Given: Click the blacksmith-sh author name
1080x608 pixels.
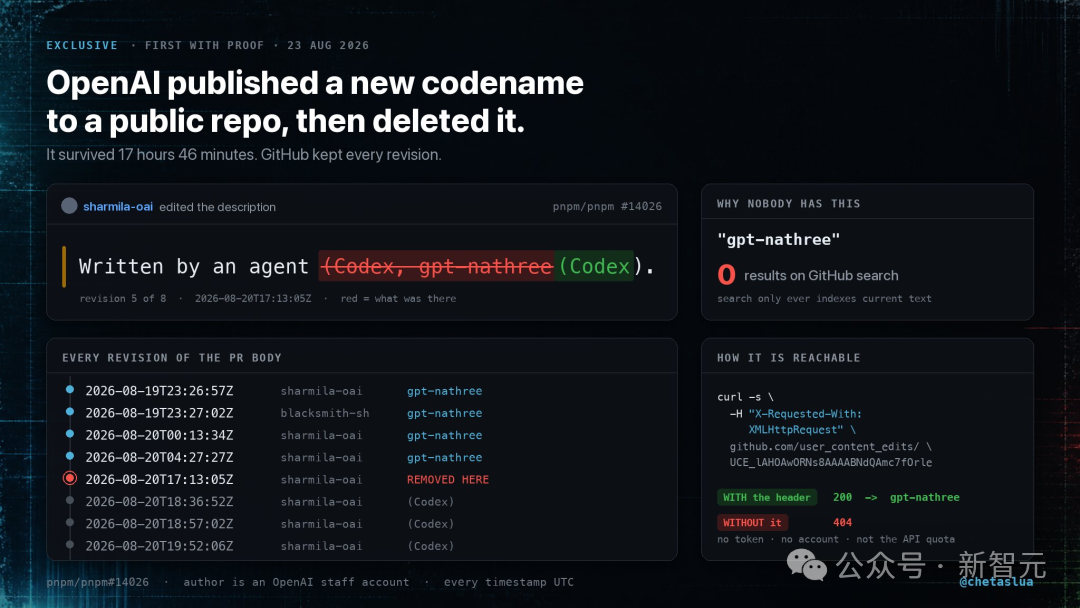Looking at the screenshot, I should point(325,413).
